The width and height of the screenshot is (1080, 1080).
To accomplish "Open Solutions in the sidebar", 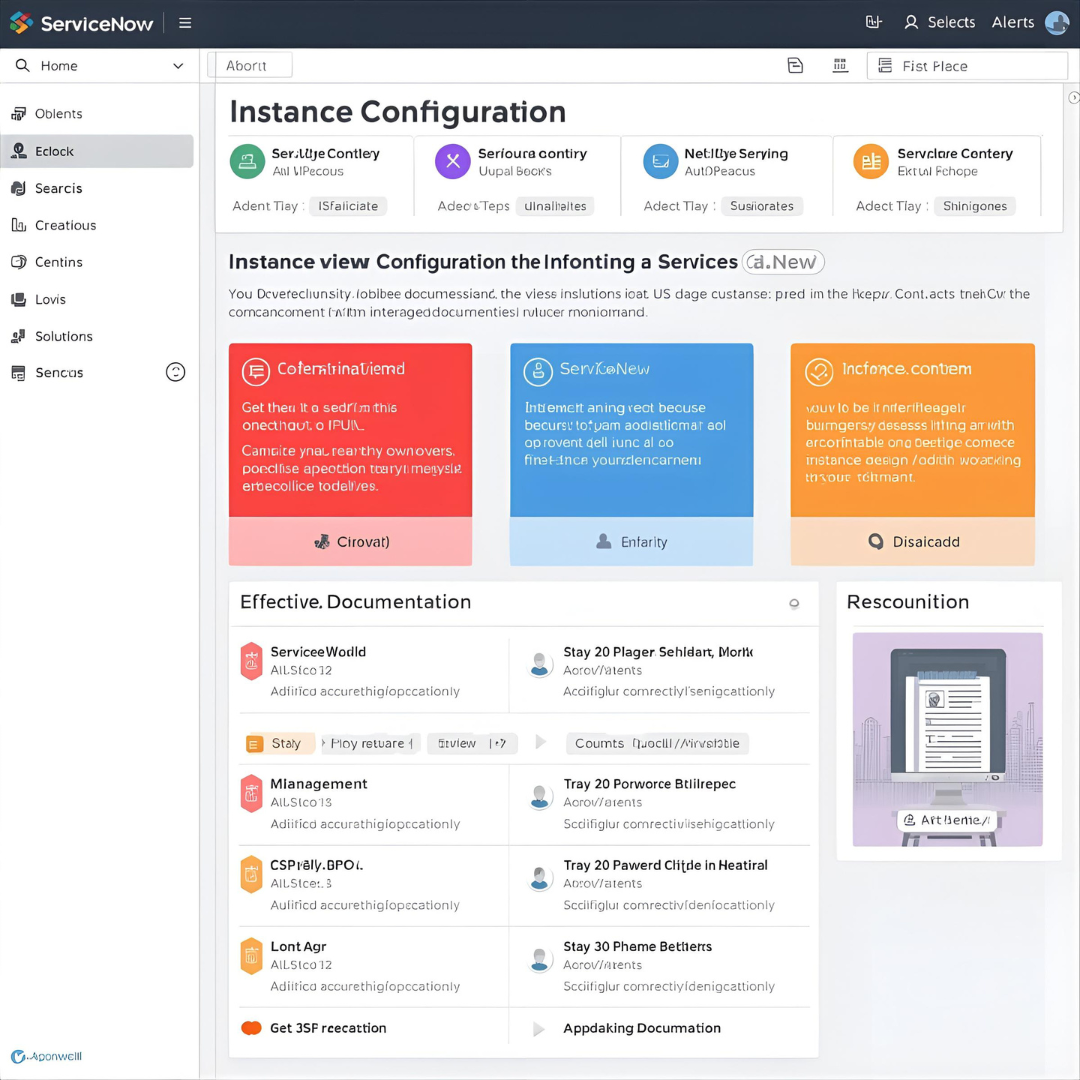I will point(63,336).
